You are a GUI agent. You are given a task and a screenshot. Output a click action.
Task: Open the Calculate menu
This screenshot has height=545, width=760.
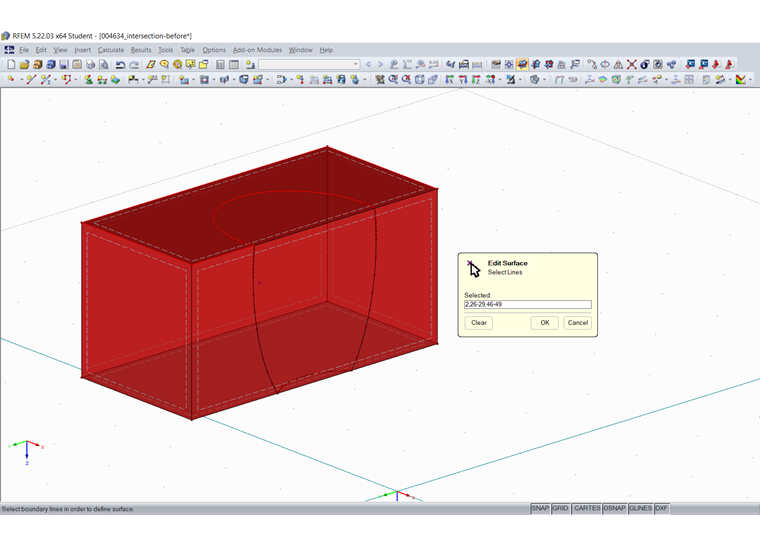pos(111,50)
